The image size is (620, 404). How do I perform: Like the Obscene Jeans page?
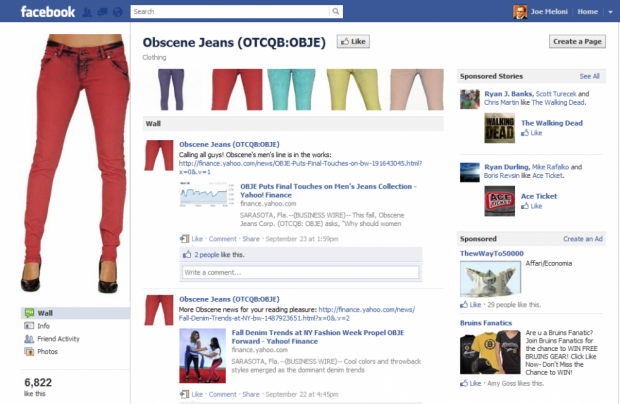[x=353, y=42]
